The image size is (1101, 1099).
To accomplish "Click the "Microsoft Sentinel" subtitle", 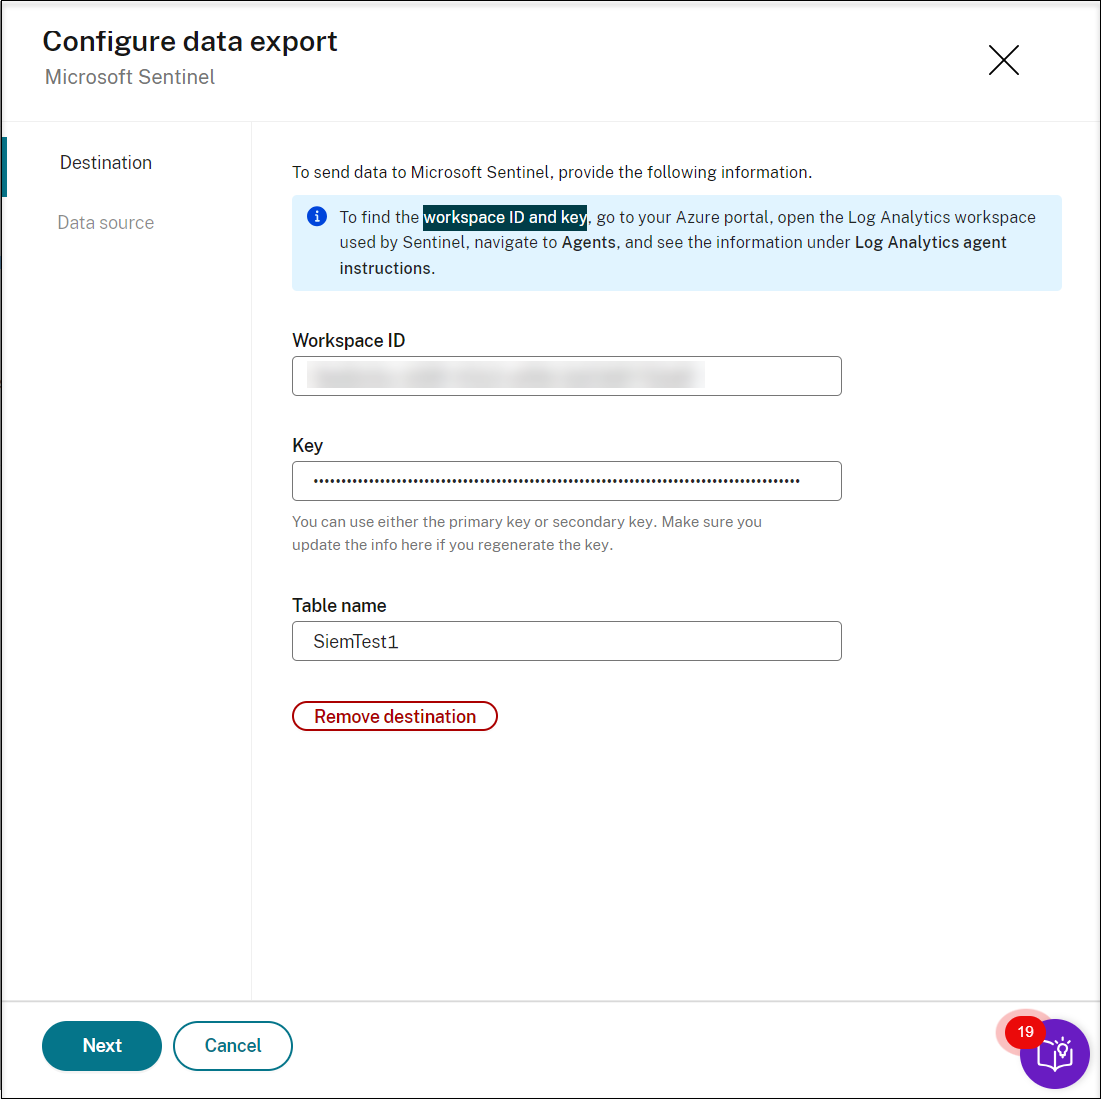I will (130, 77).
